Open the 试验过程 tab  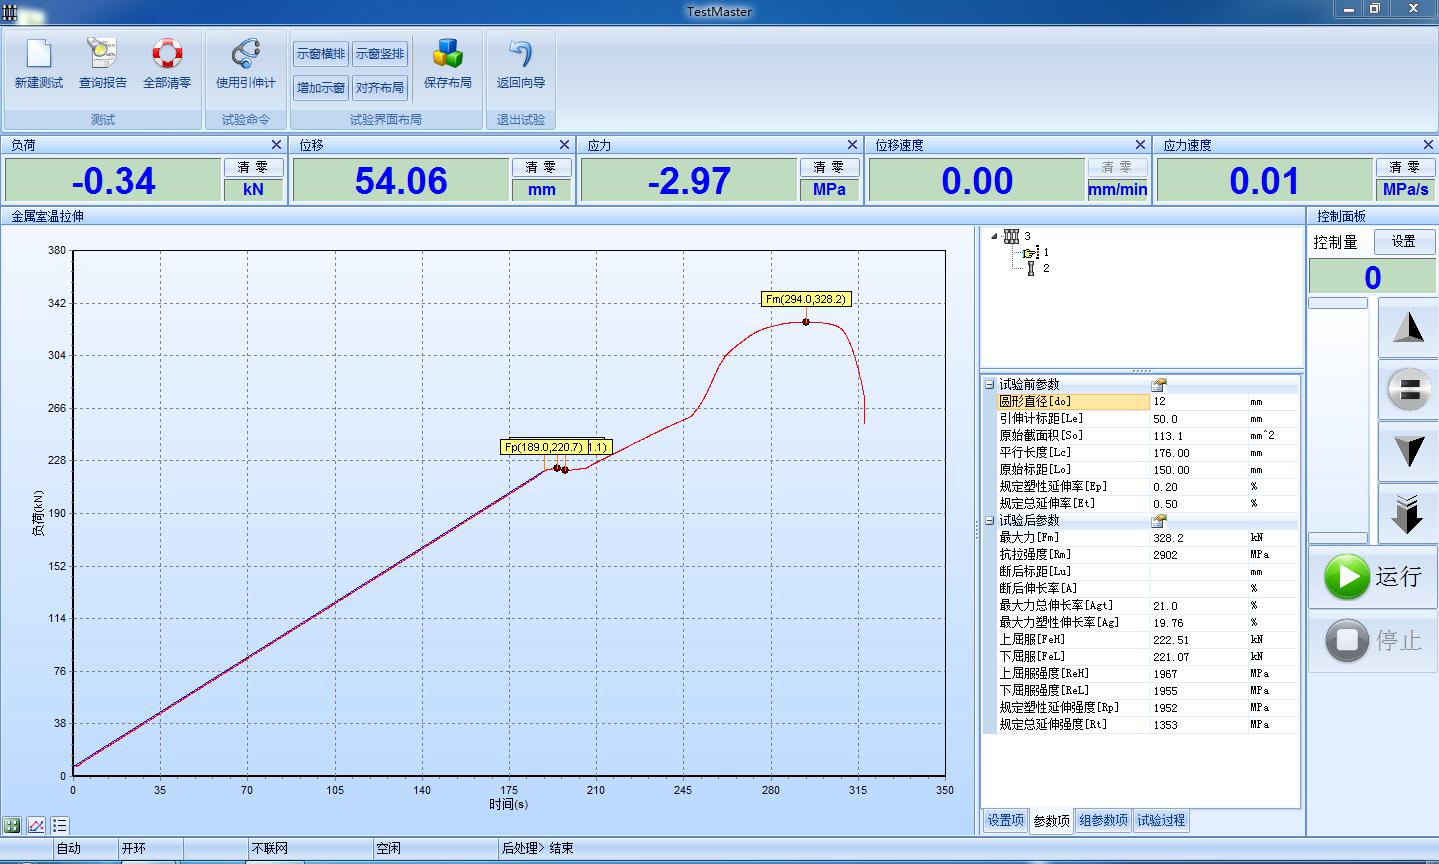(x=1161, y=820)
